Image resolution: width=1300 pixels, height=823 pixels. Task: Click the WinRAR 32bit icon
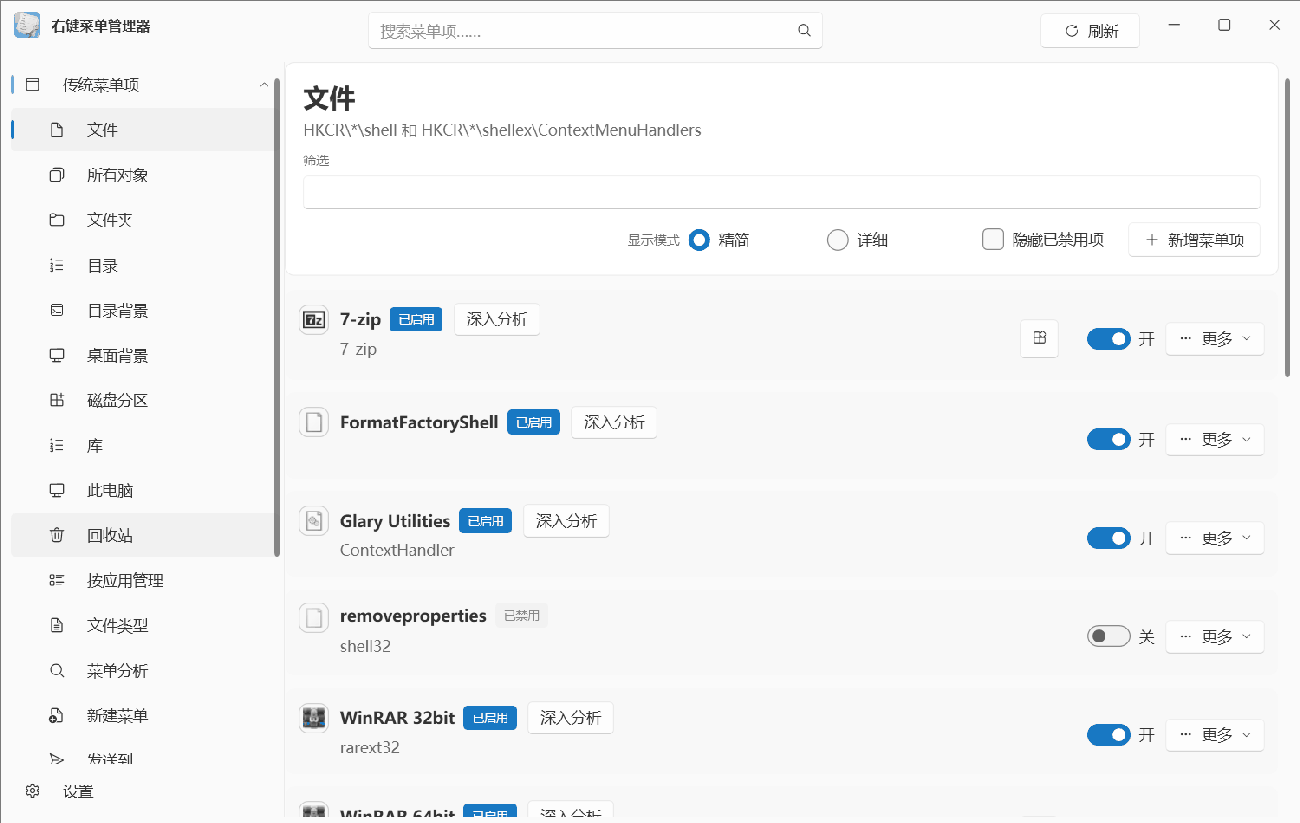[314, 717]
